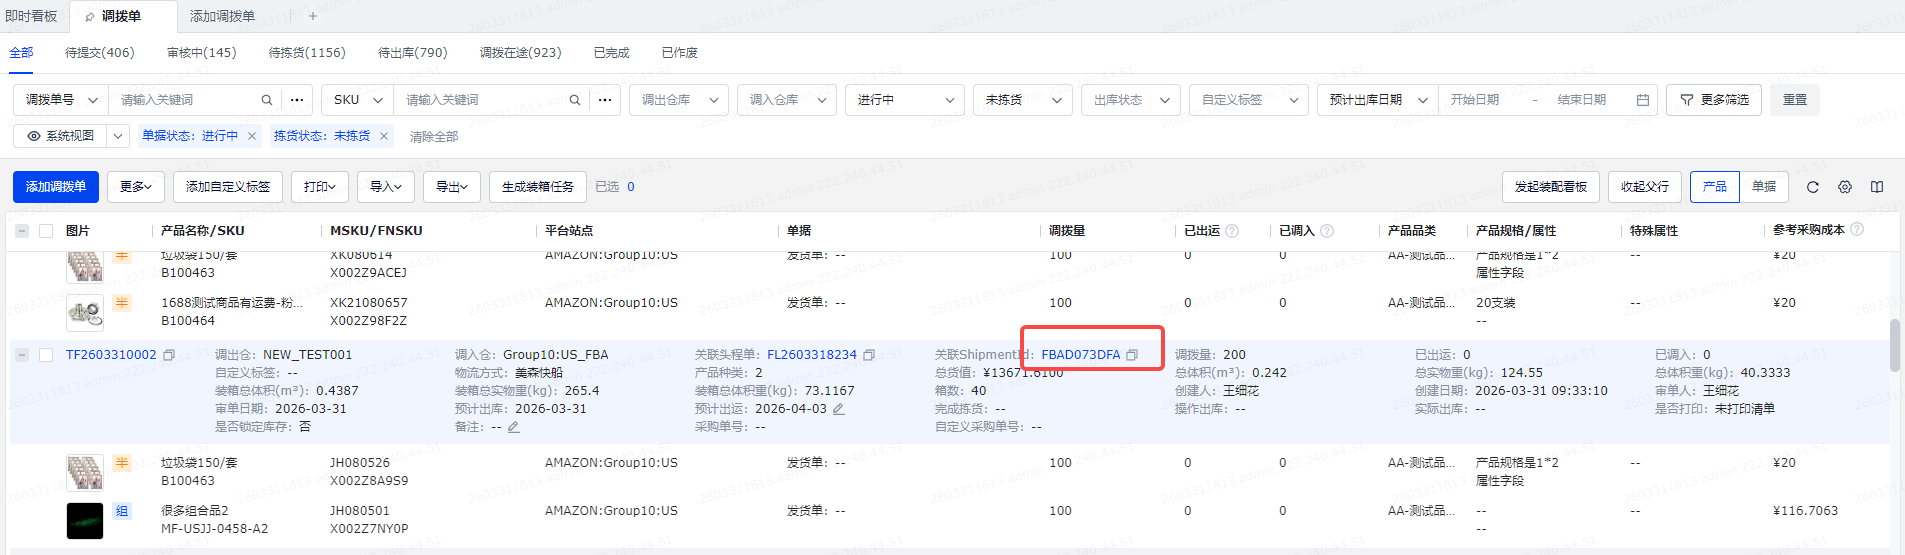Tick the select-all checkbox in the table header
The width and height of the screenshot is (1905, 555).
46,231
